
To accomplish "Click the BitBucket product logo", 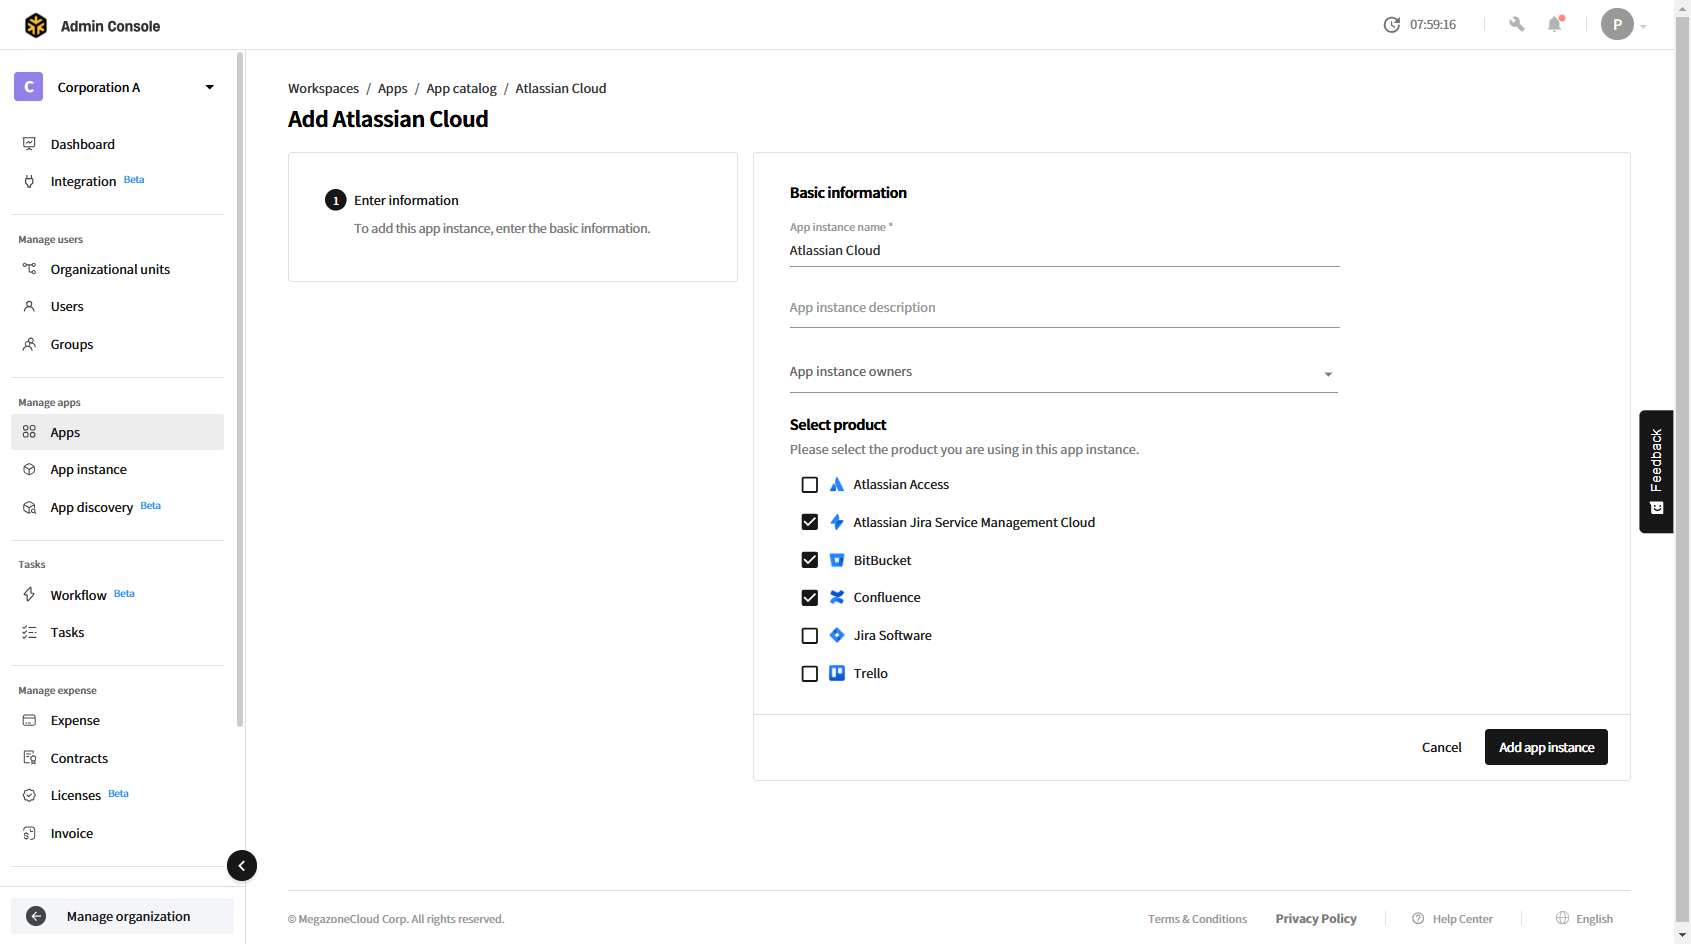I will pos(837,560).
